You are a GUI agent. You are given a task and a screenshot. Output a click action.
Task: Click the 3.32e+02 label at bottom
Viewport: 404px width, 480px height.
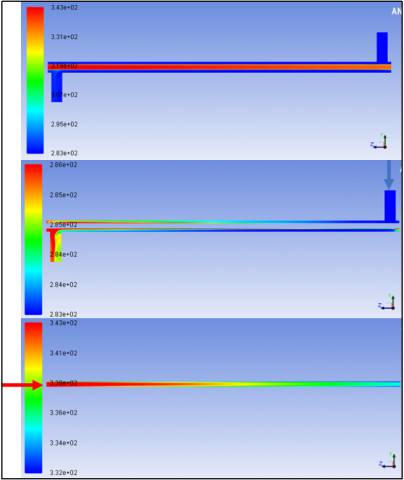pos(63,473)
